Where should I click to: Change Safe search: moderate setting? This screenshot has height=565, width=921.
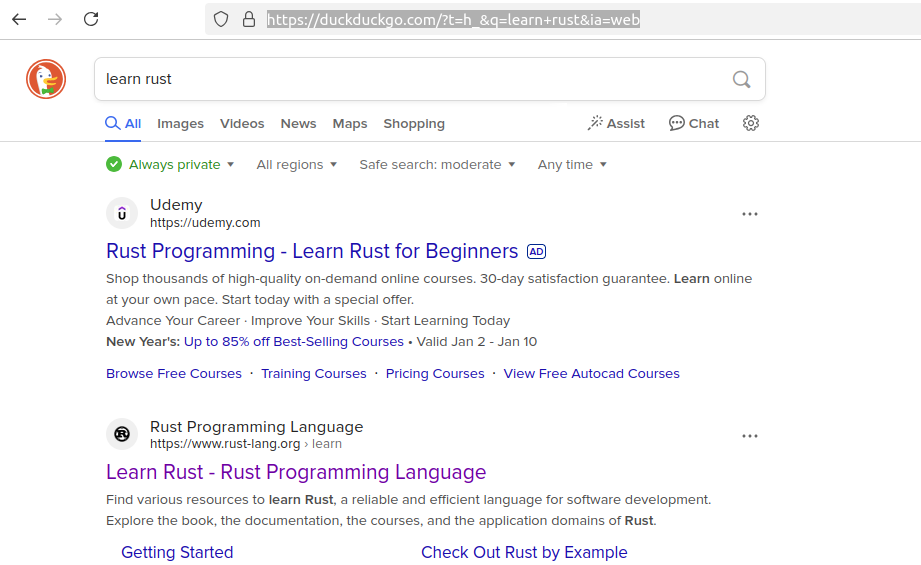coord(437,164)
